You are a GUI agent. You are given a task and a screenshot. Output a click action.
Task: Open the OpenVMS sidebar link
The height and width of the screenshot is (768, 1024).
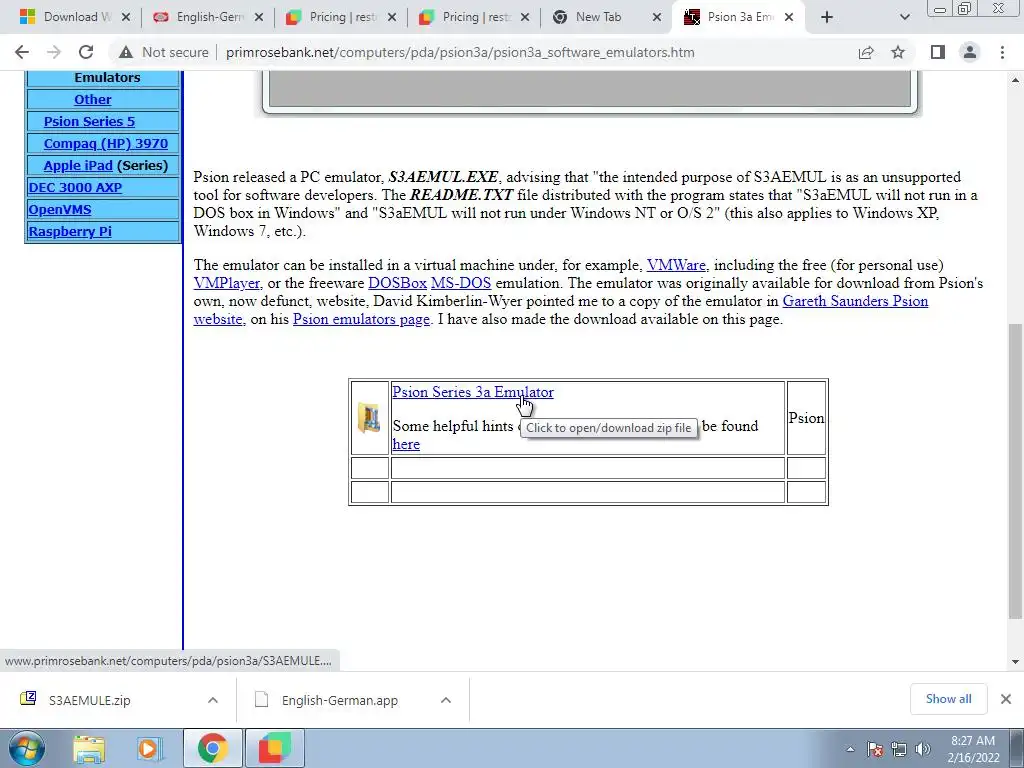point(59,210)
